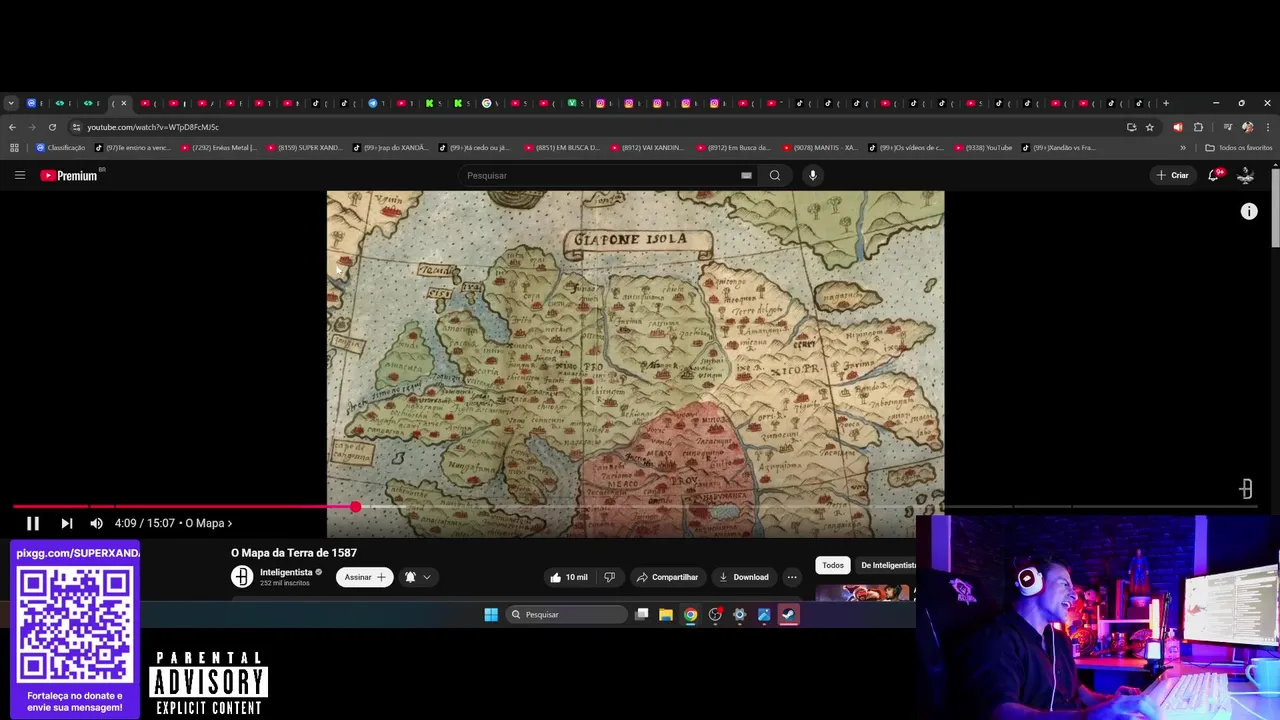The image size is (1280, 720).
Task: Open the 'O Mapa' chapter list
Action: coord(208,523)
